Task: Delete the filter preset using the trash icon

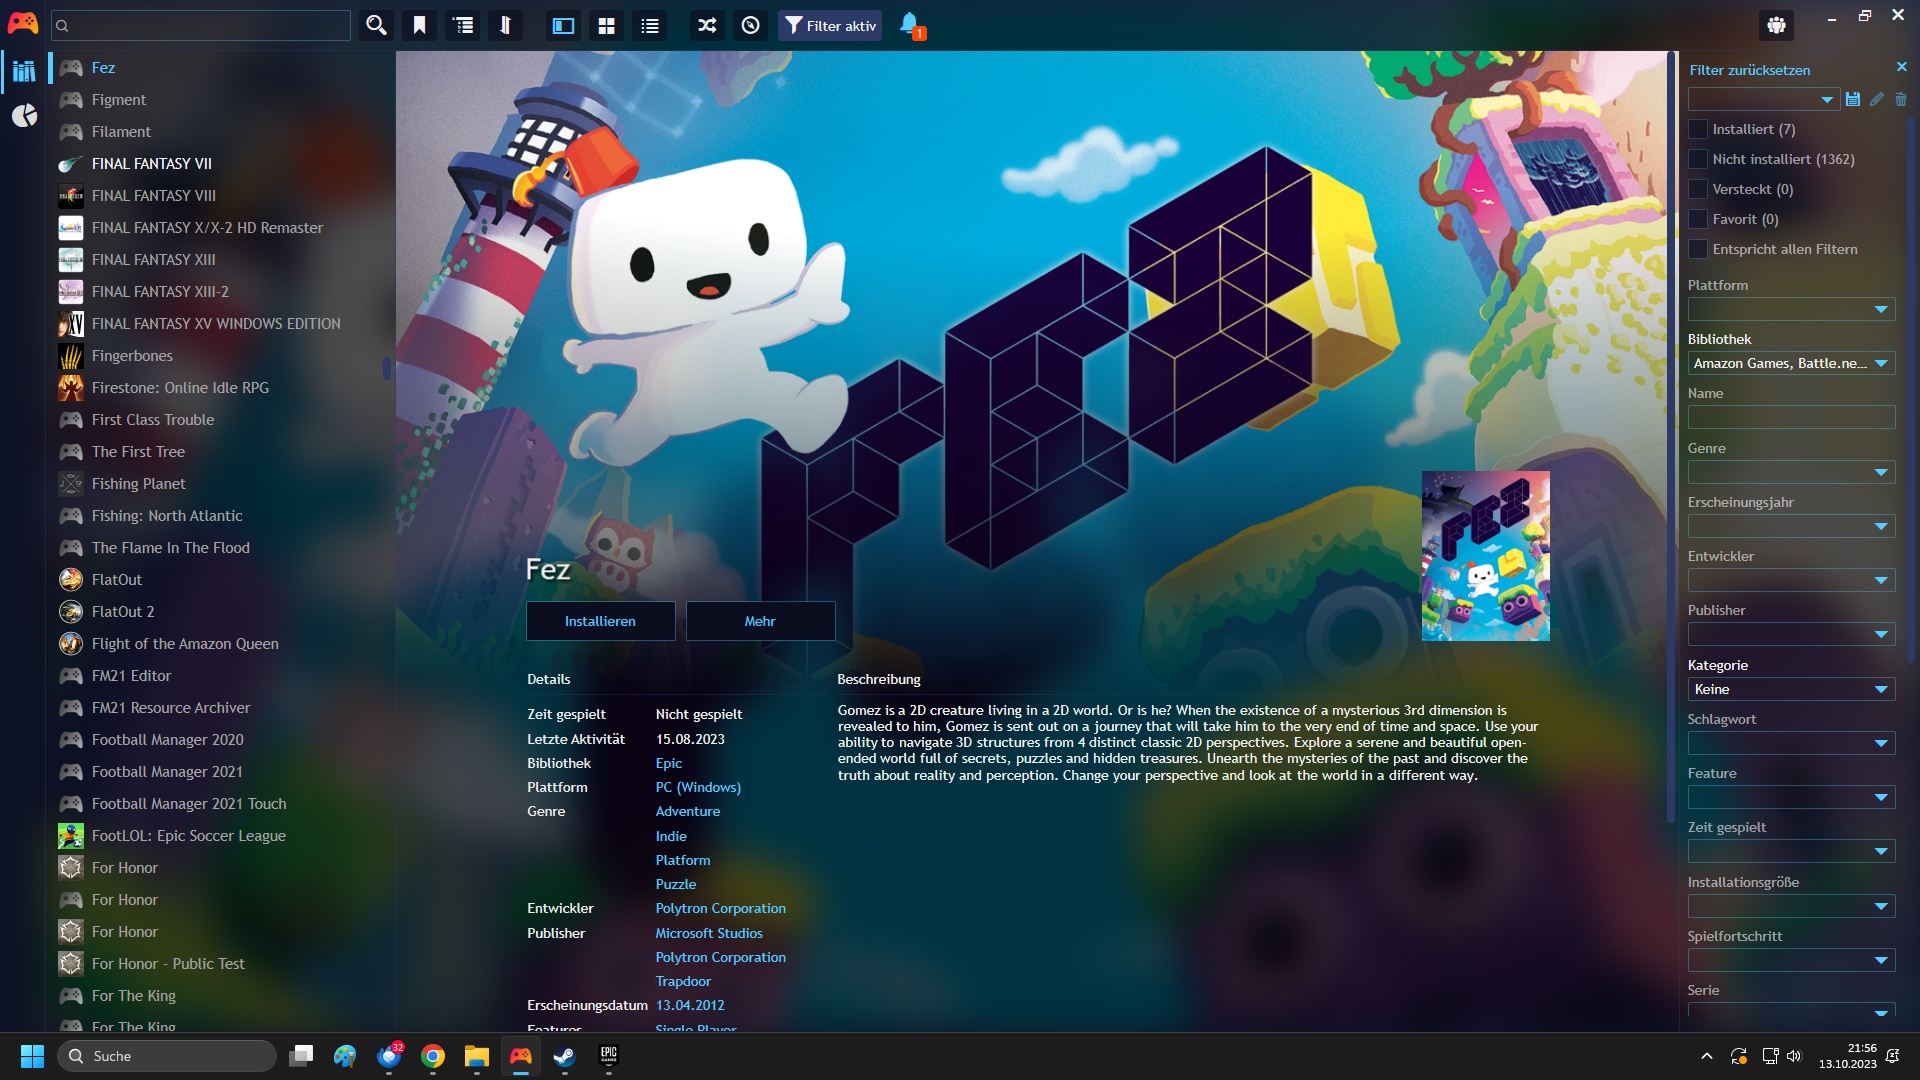Action: (x=1901, y=99)
